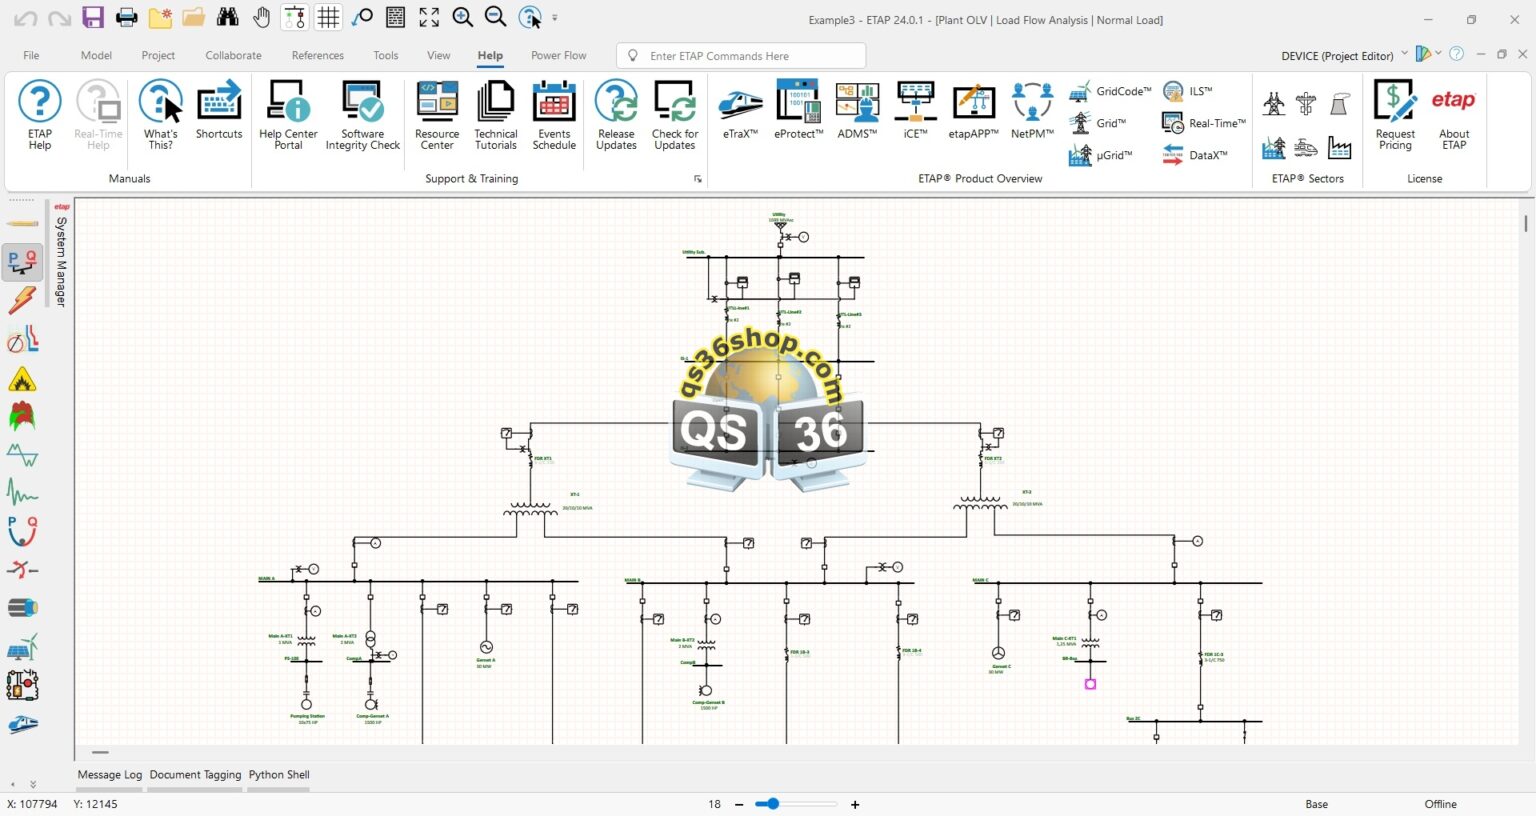Activate the What's This help pointer

click(x=160, y=112)
